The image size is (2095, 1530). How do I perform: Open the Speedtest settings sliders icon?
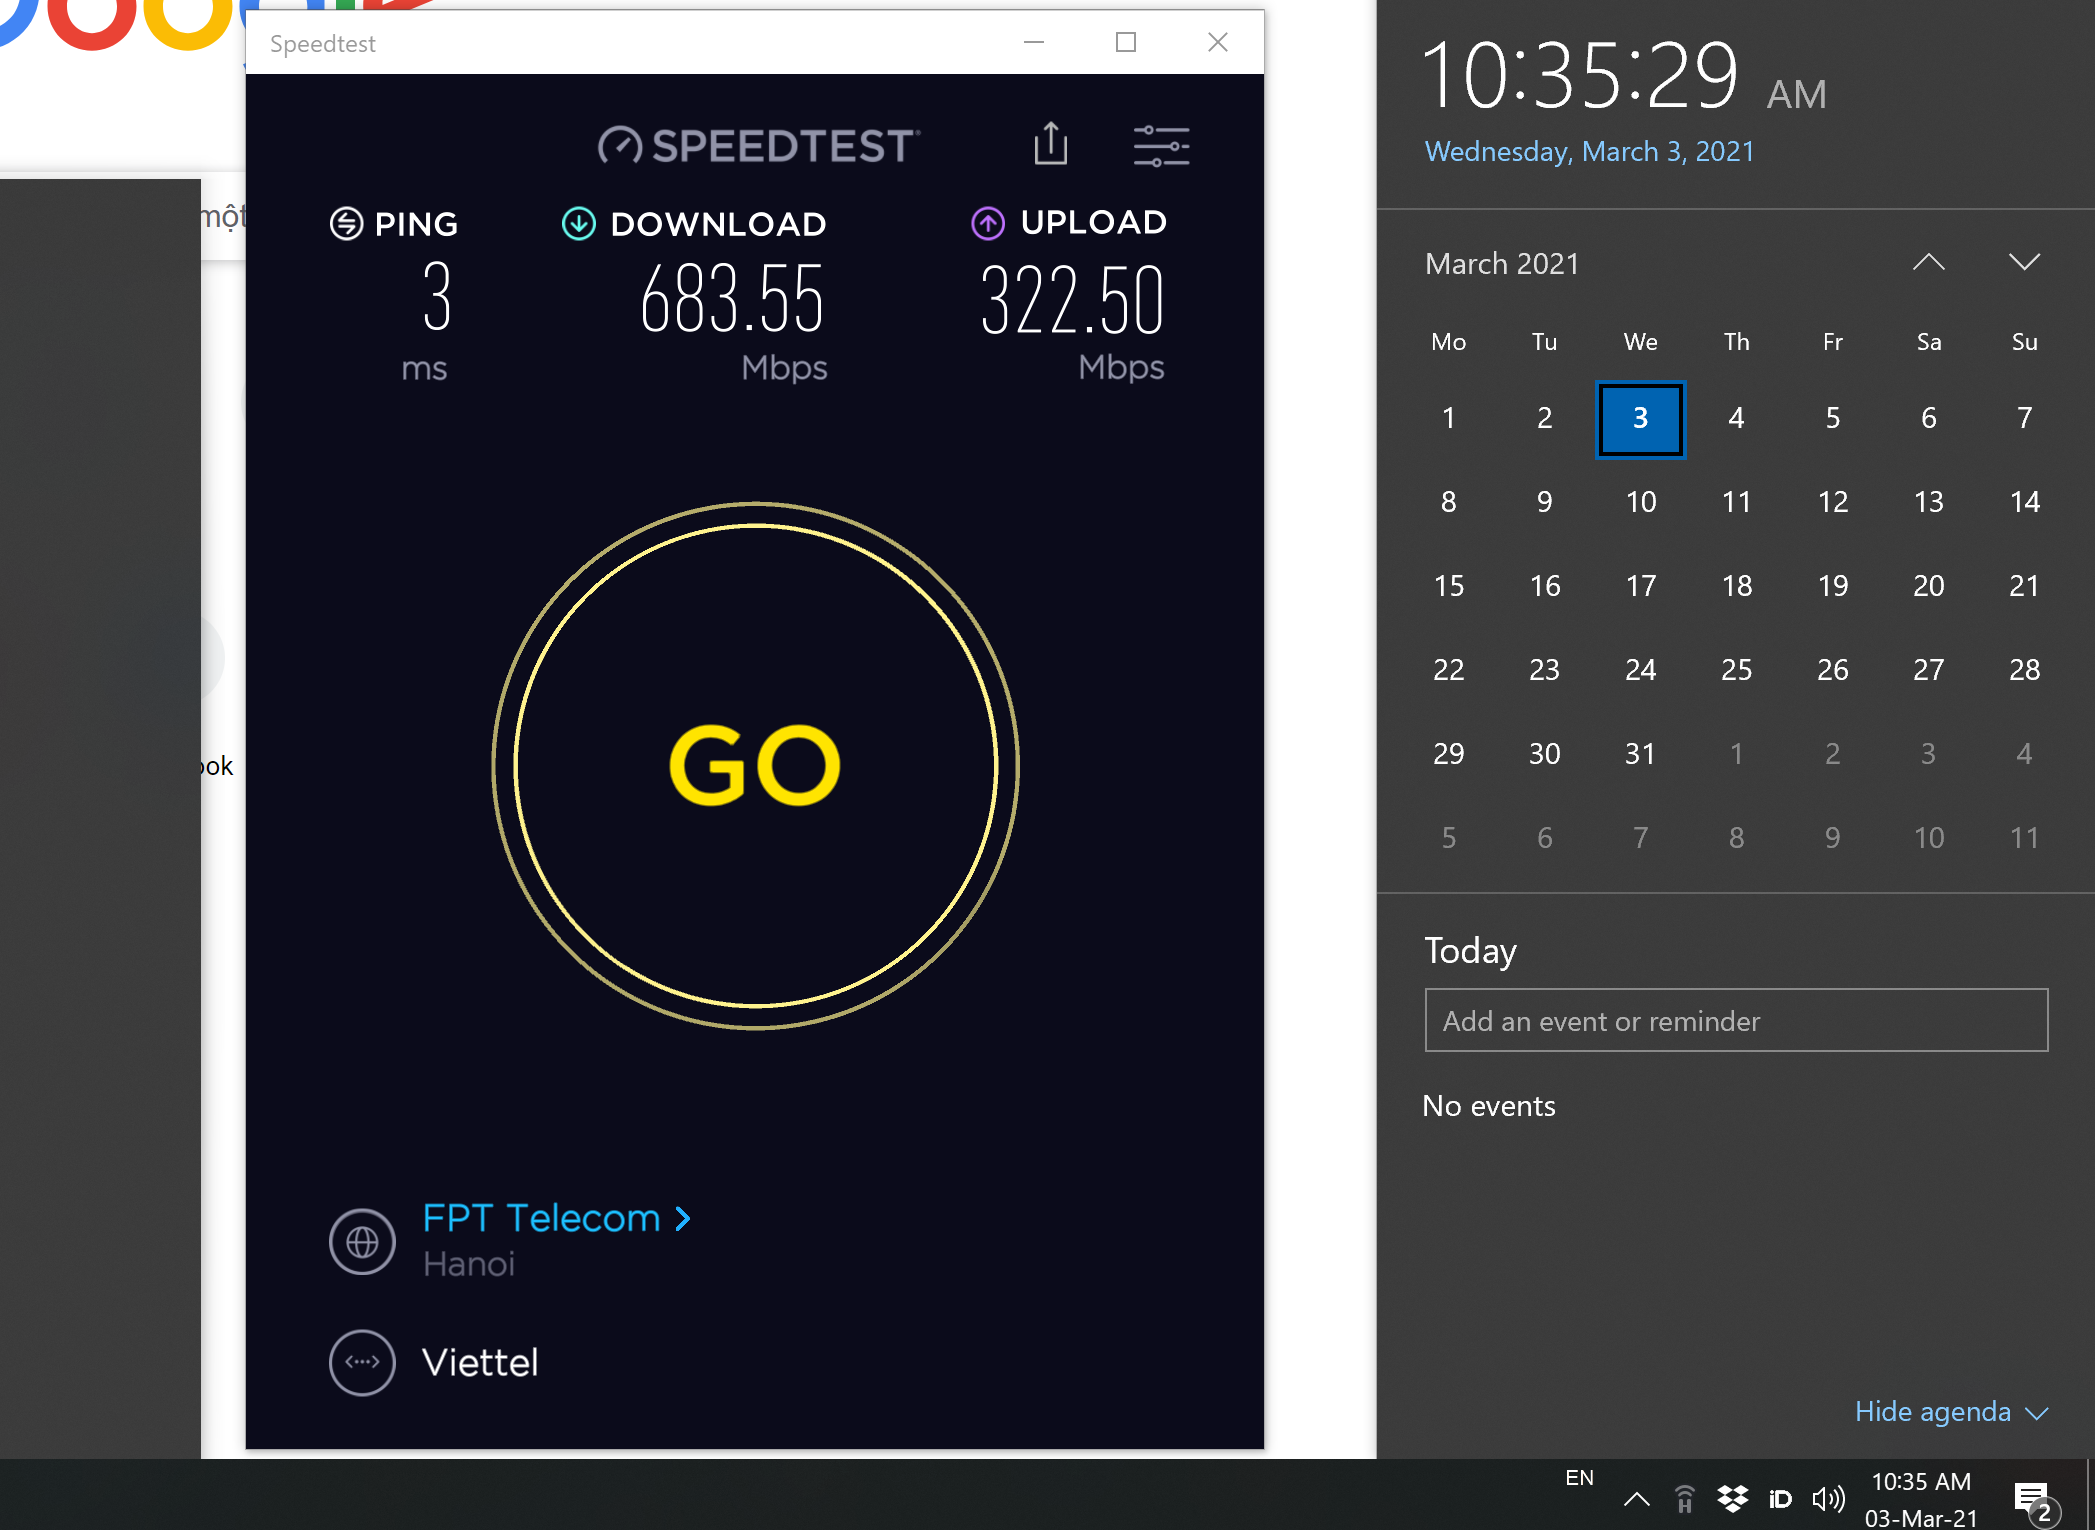point(1161,146)
